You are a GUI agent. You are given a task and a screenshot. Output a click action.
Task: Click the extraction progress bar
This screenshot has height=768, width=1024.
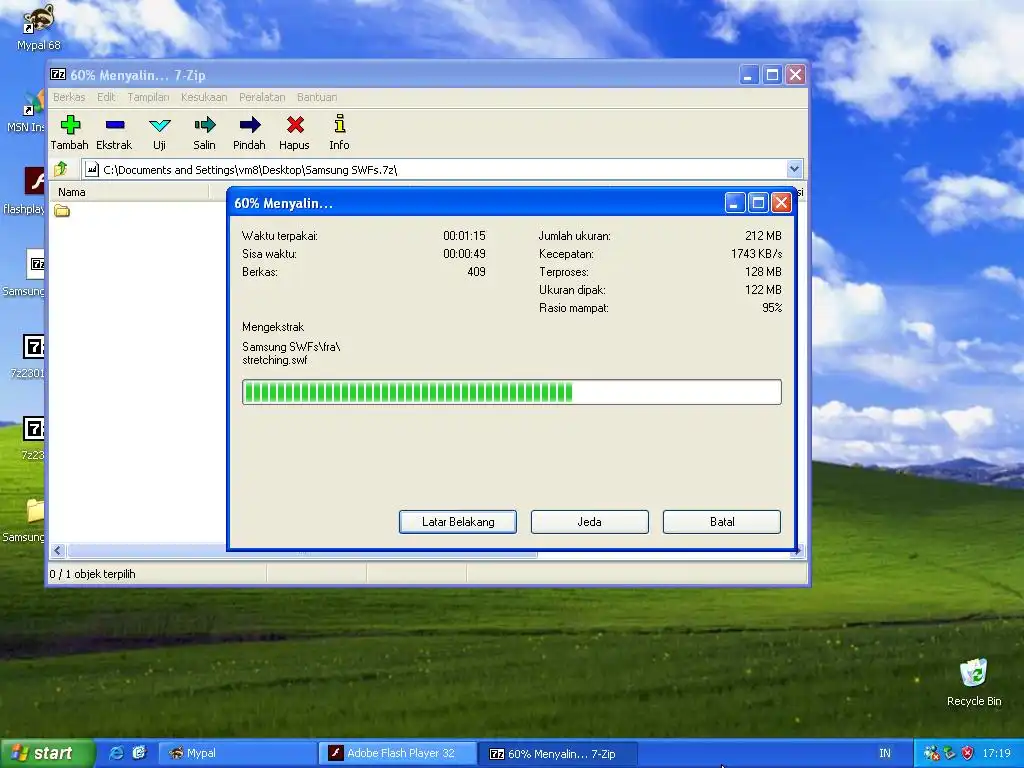tap(511, 392)
